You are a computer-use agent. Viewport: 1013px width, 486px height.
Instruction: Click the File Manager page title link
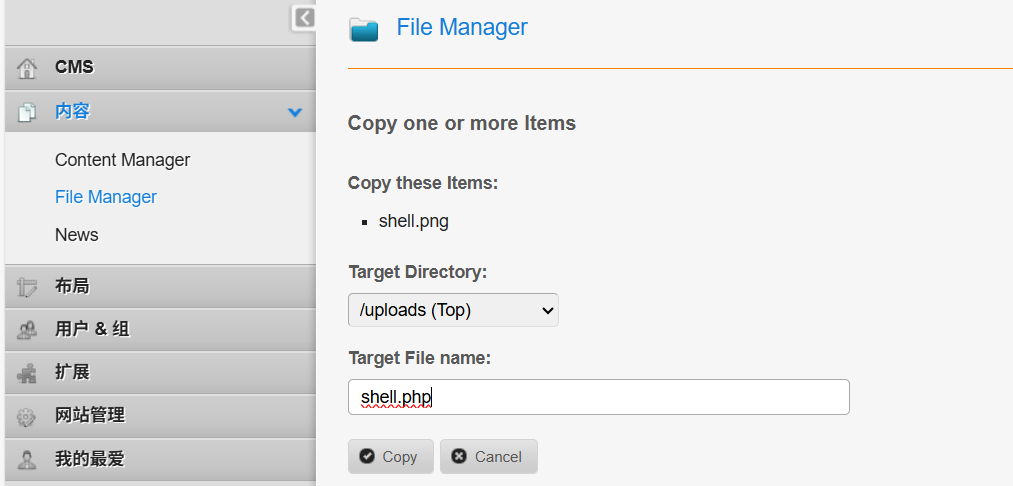[x=462, y=27]
